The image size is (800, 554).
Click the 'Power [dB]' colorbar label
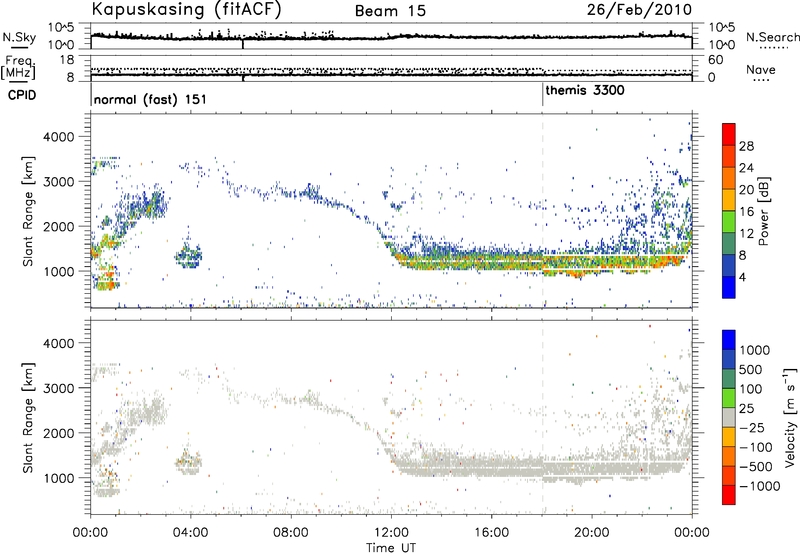tap(763, 211)
